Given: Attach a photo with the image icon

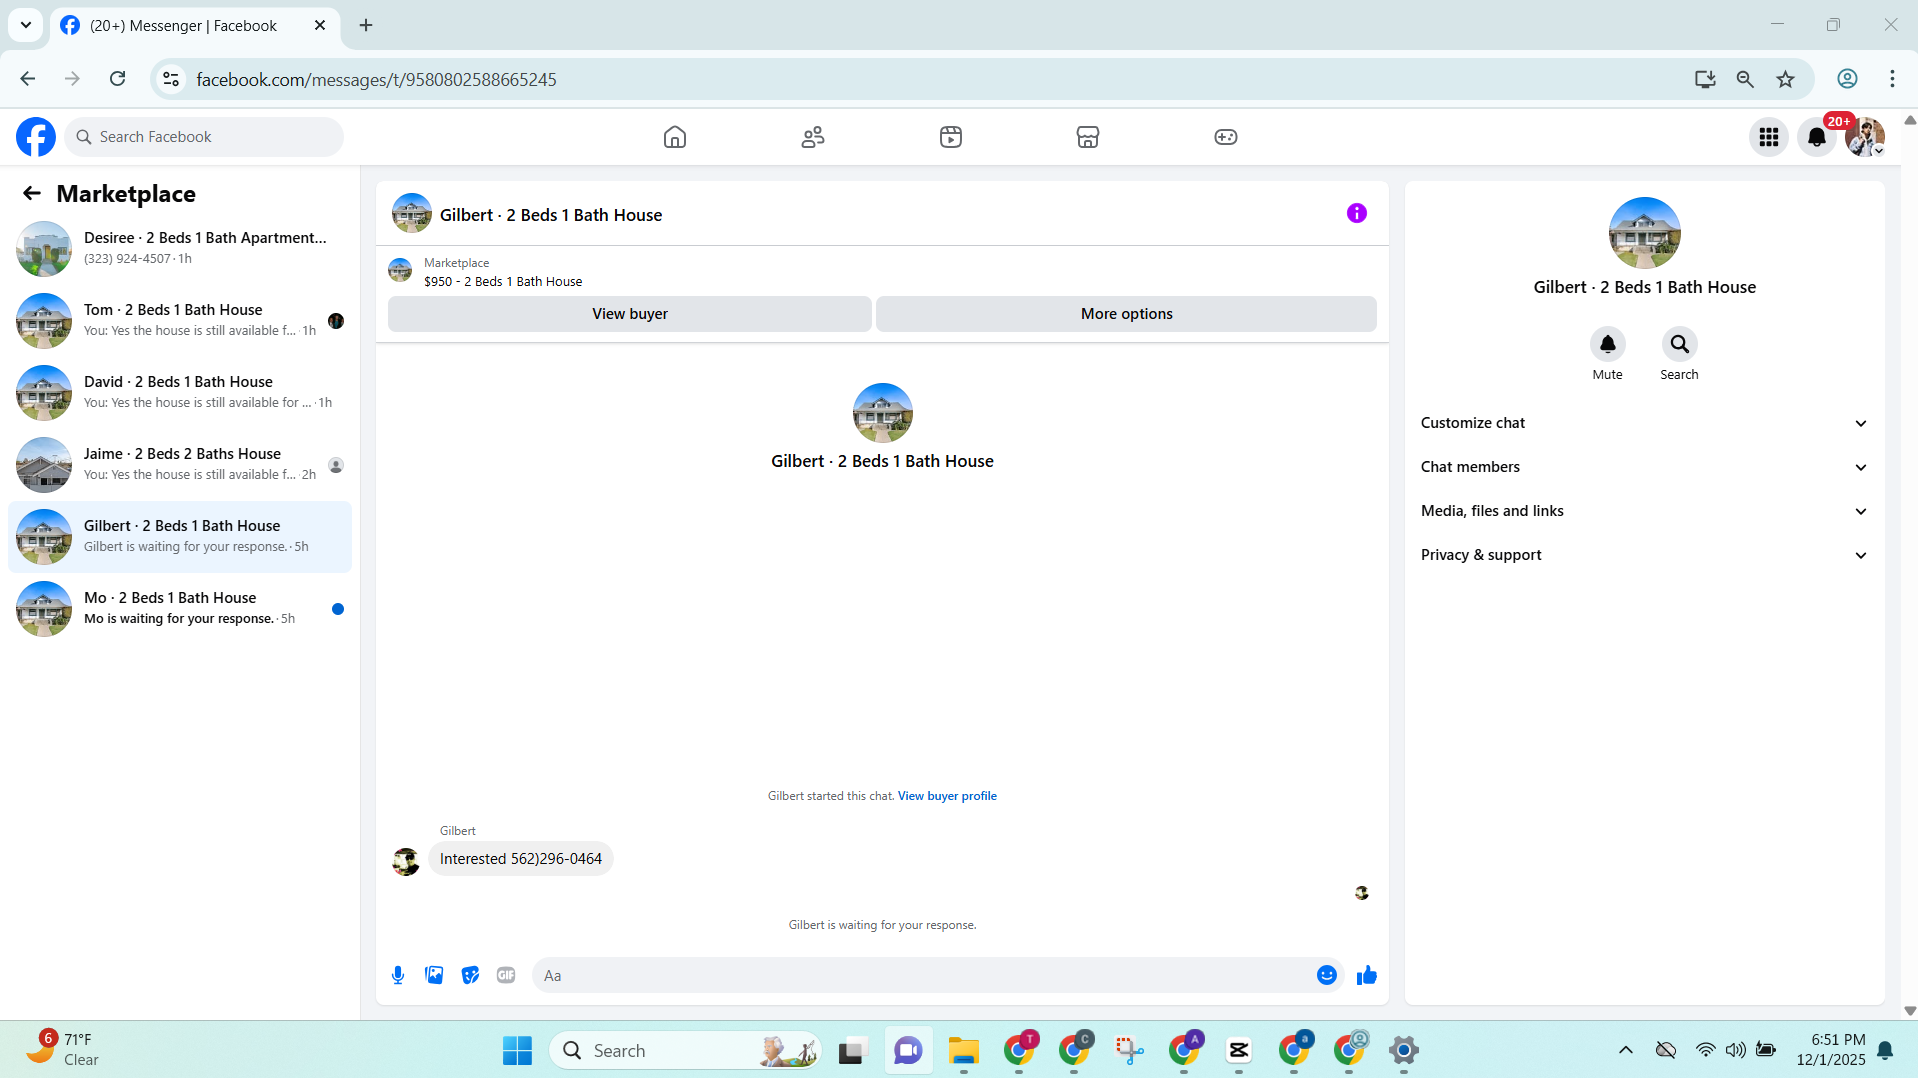Looking at the screenshot, I should pos(434,975).
